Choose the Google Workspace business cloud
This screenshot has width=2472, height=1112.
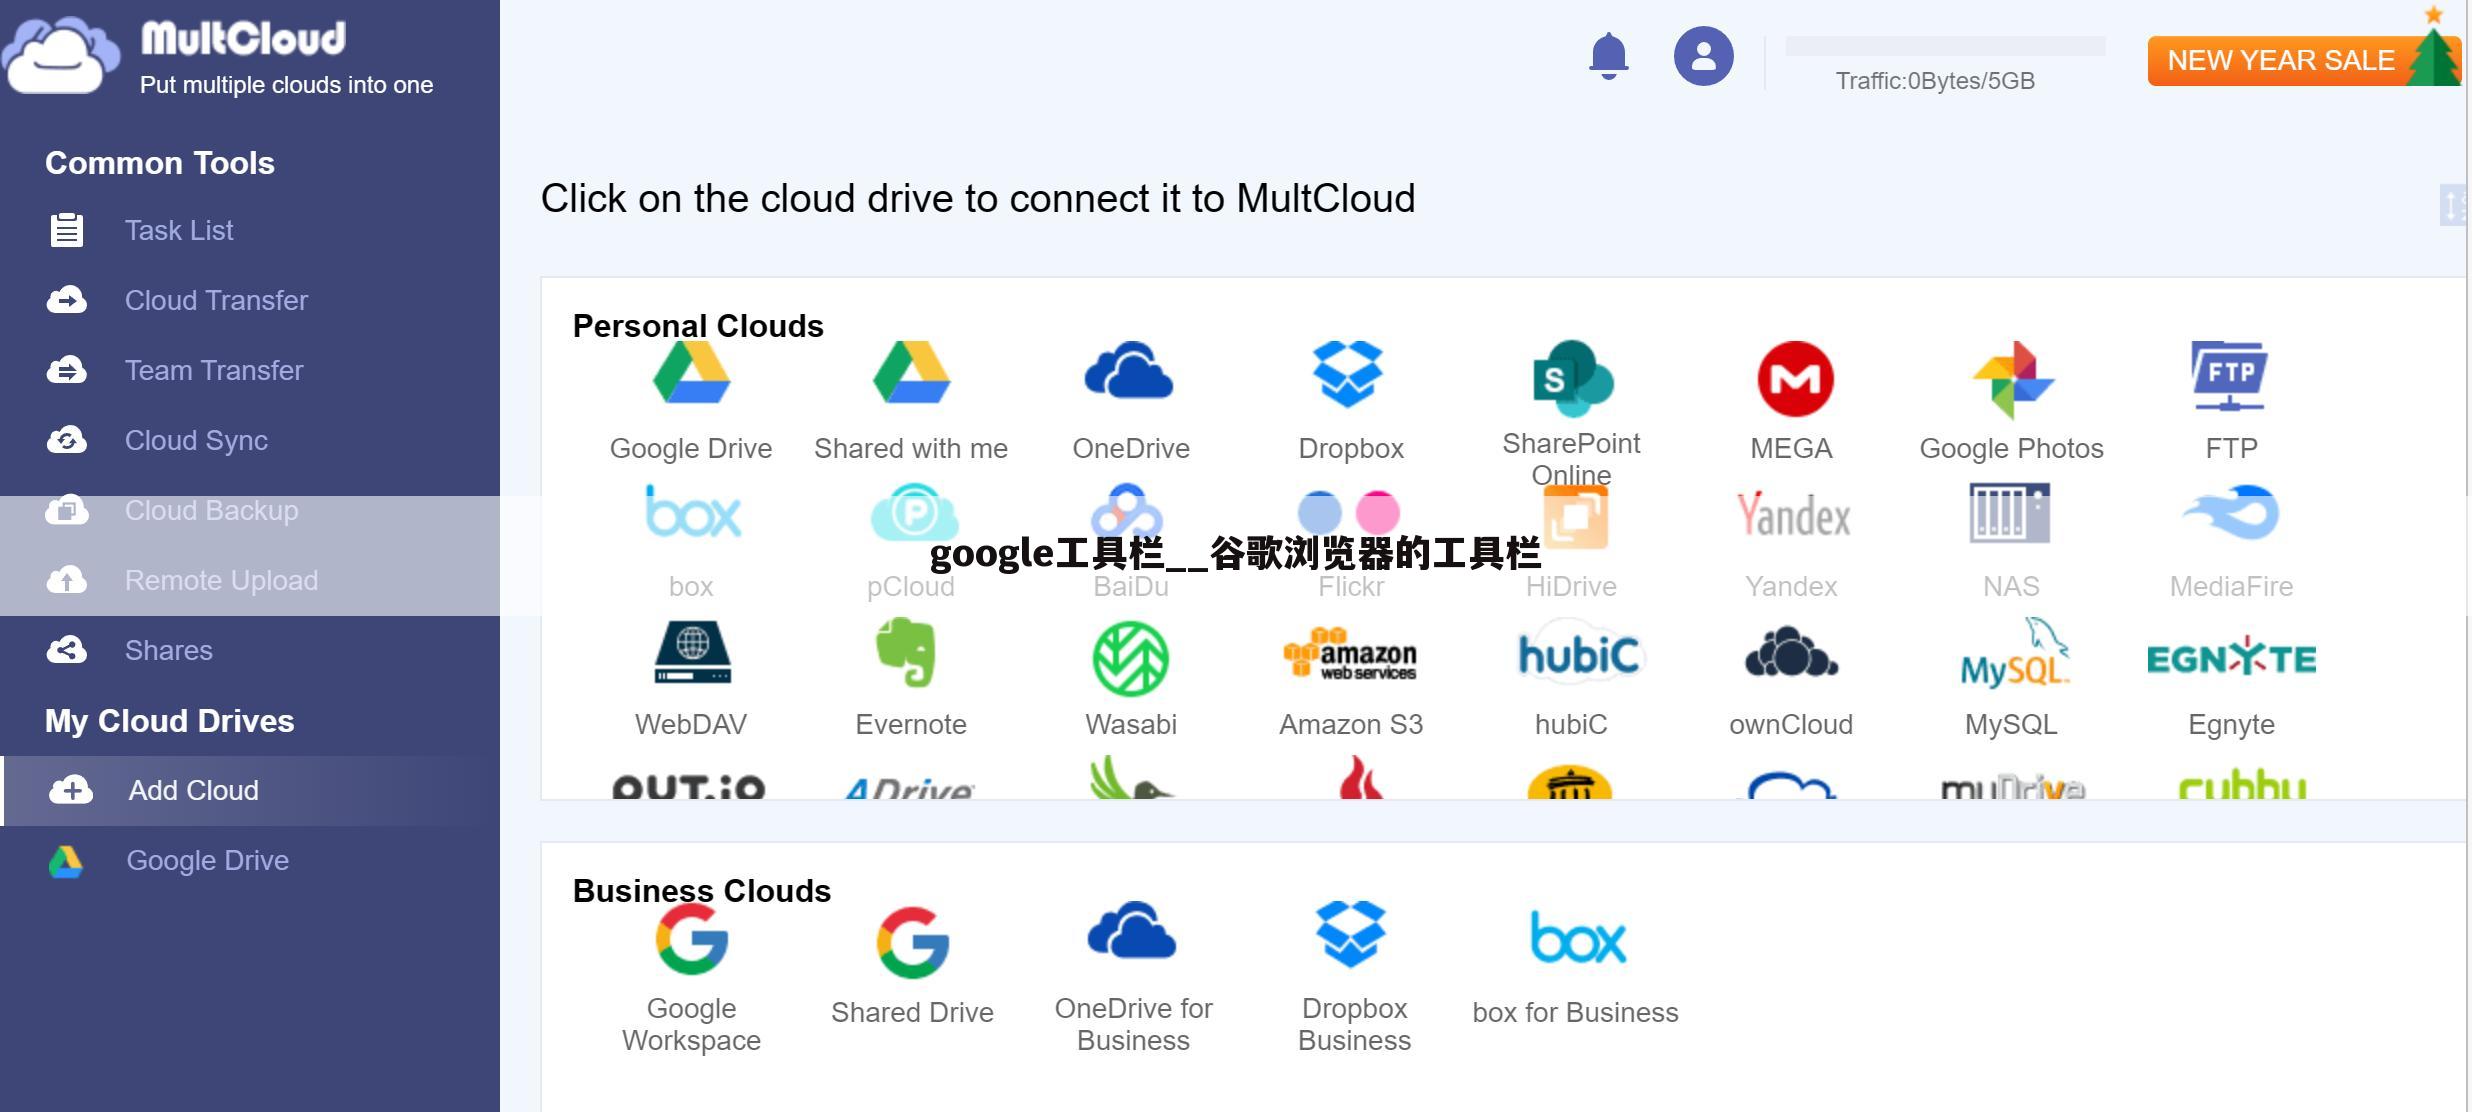click(x=691, y=938)
